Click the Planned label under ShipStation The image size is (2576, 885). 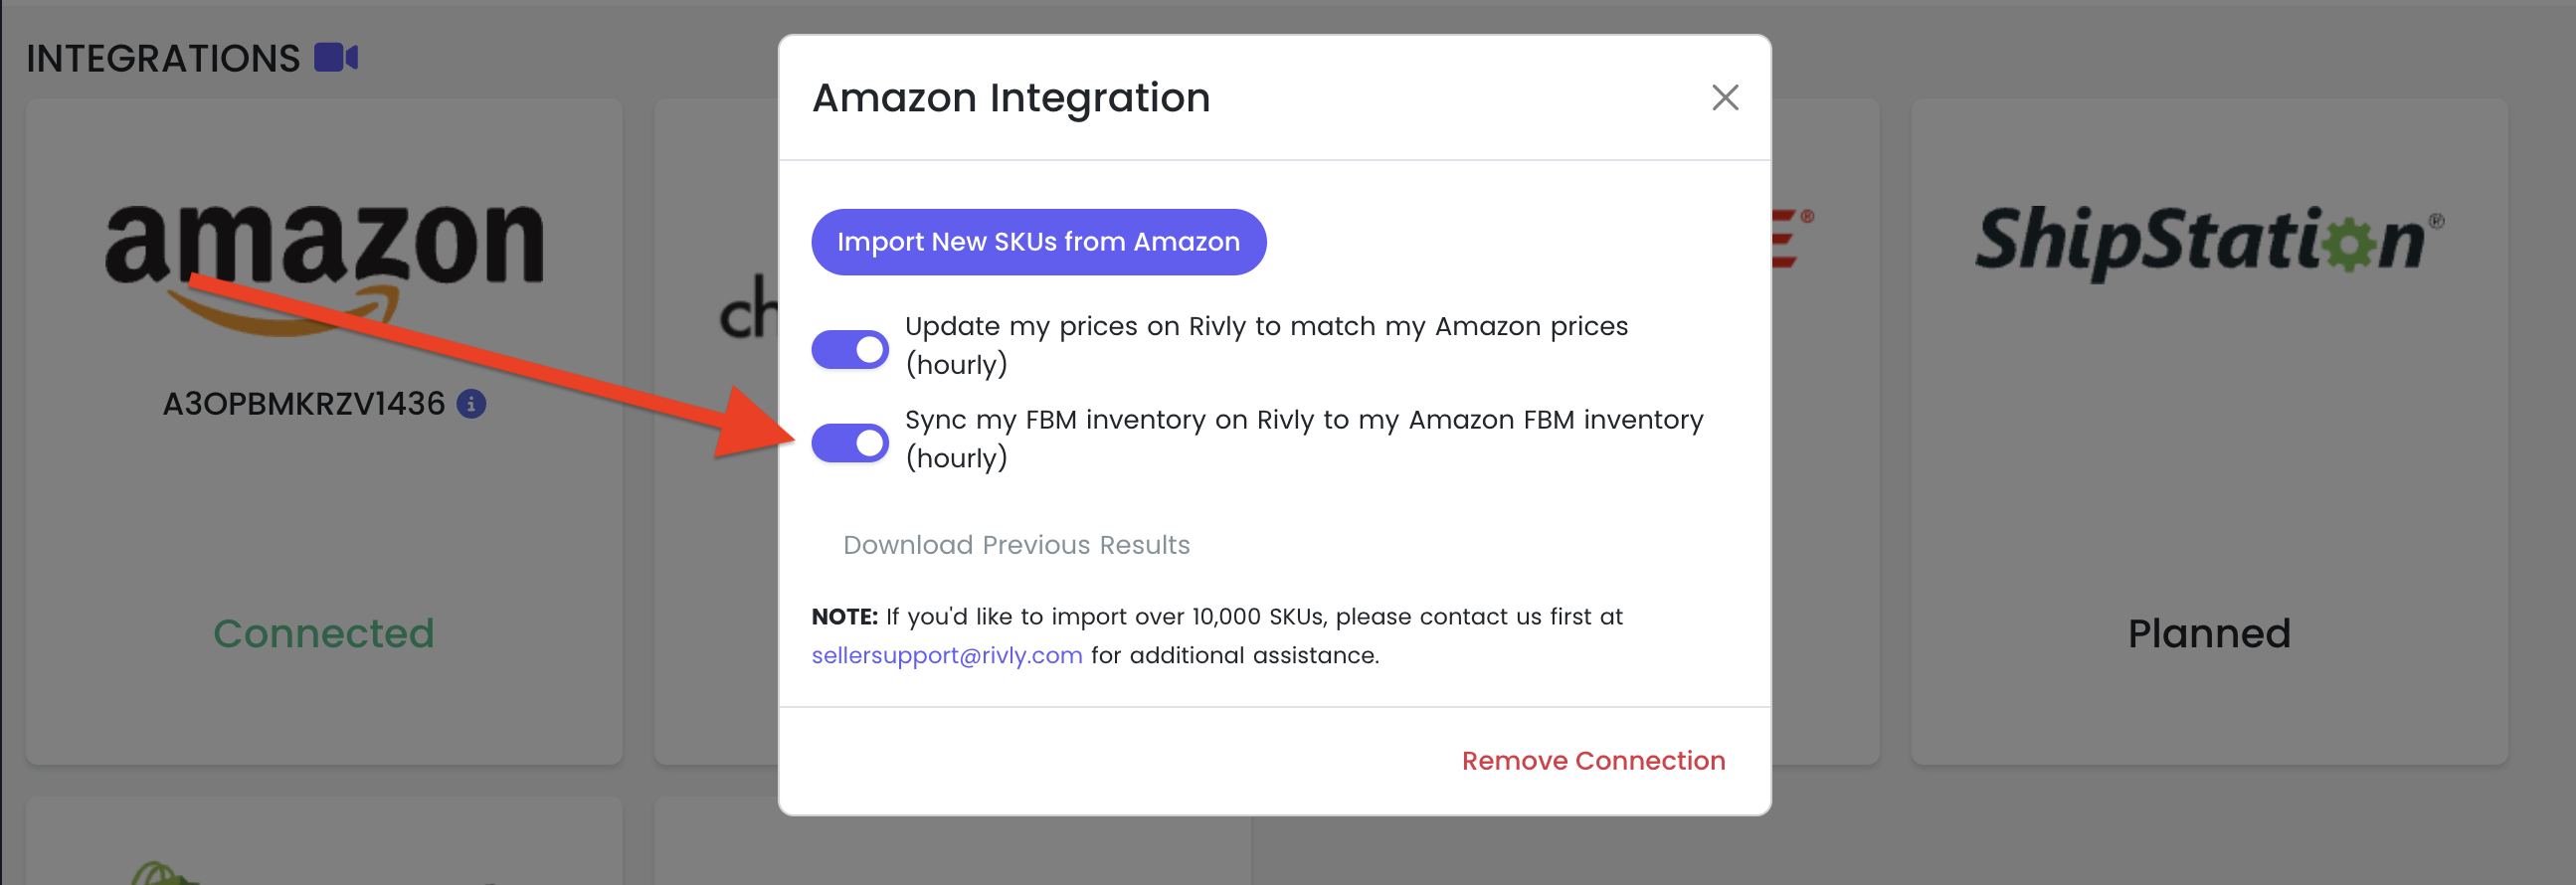[x=2209, y=634]
